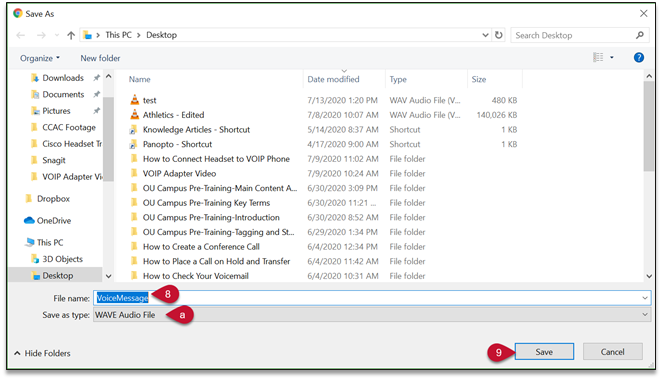Create a New folder
662x380 pixels.
point(100,58)
